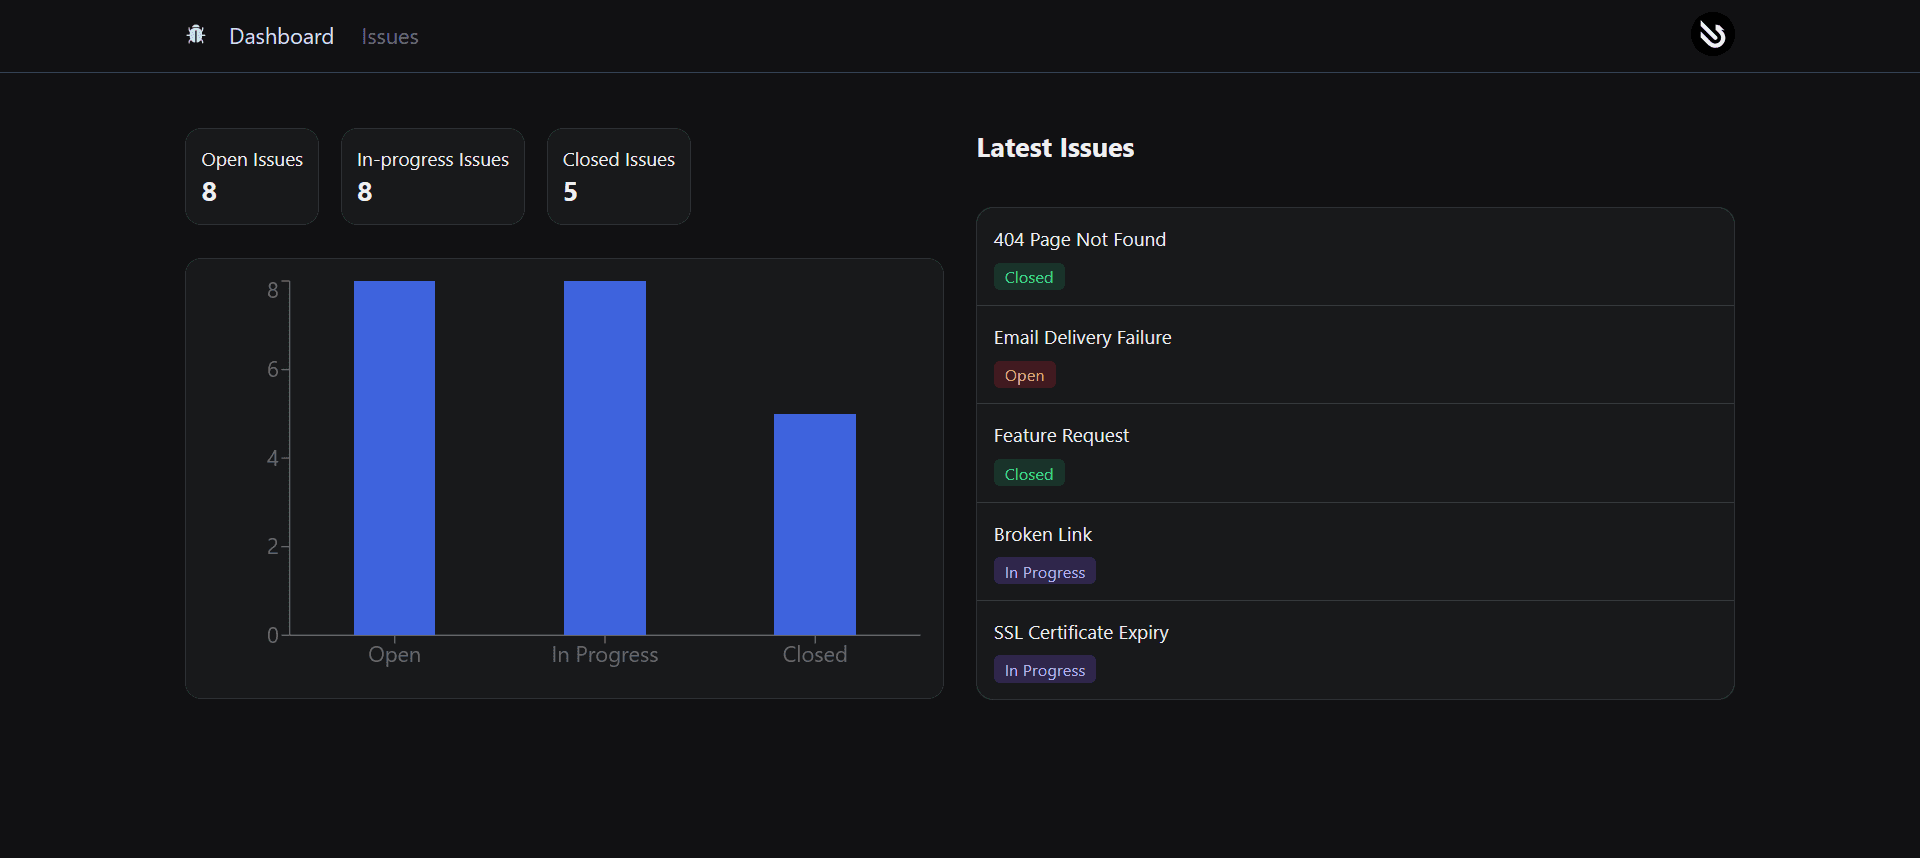The height and width of the screenshot is (858, 1920).
Task: Click In Progress badge under Broken Link
Action: click(x=1044, y=572)
